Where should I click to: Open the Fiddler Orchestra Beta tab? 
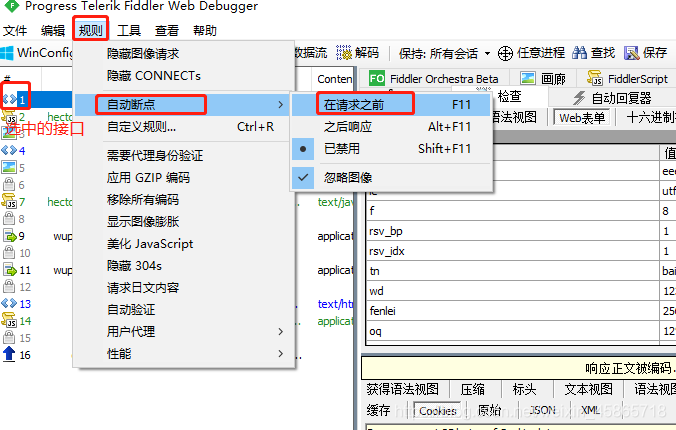click(434, 79)
